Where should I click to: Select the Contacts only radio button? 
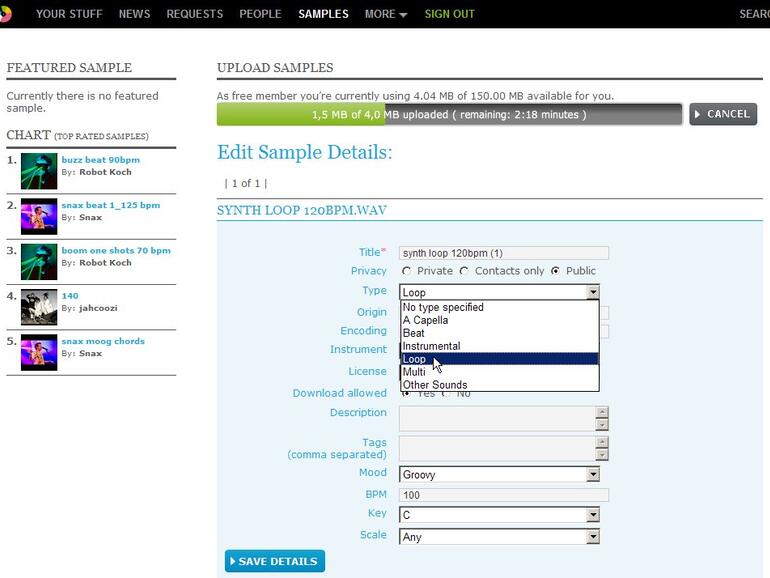point(464,271)
